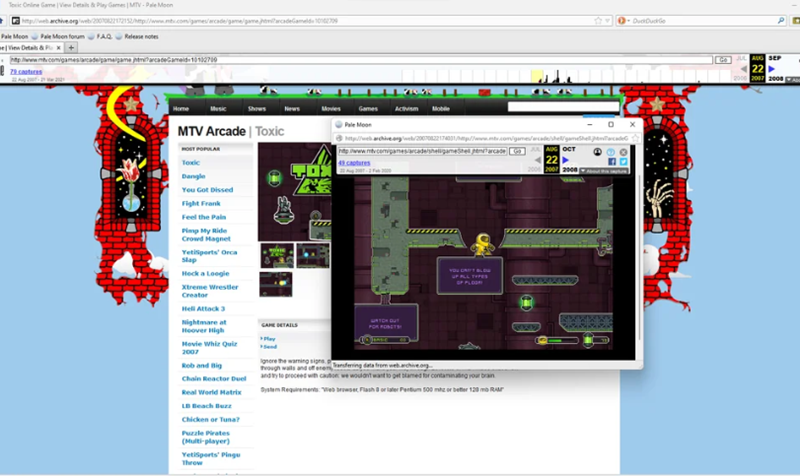This screenshot has height=476, width=800.
Task: Open Fight Frank game link
Action: (201, 204)
